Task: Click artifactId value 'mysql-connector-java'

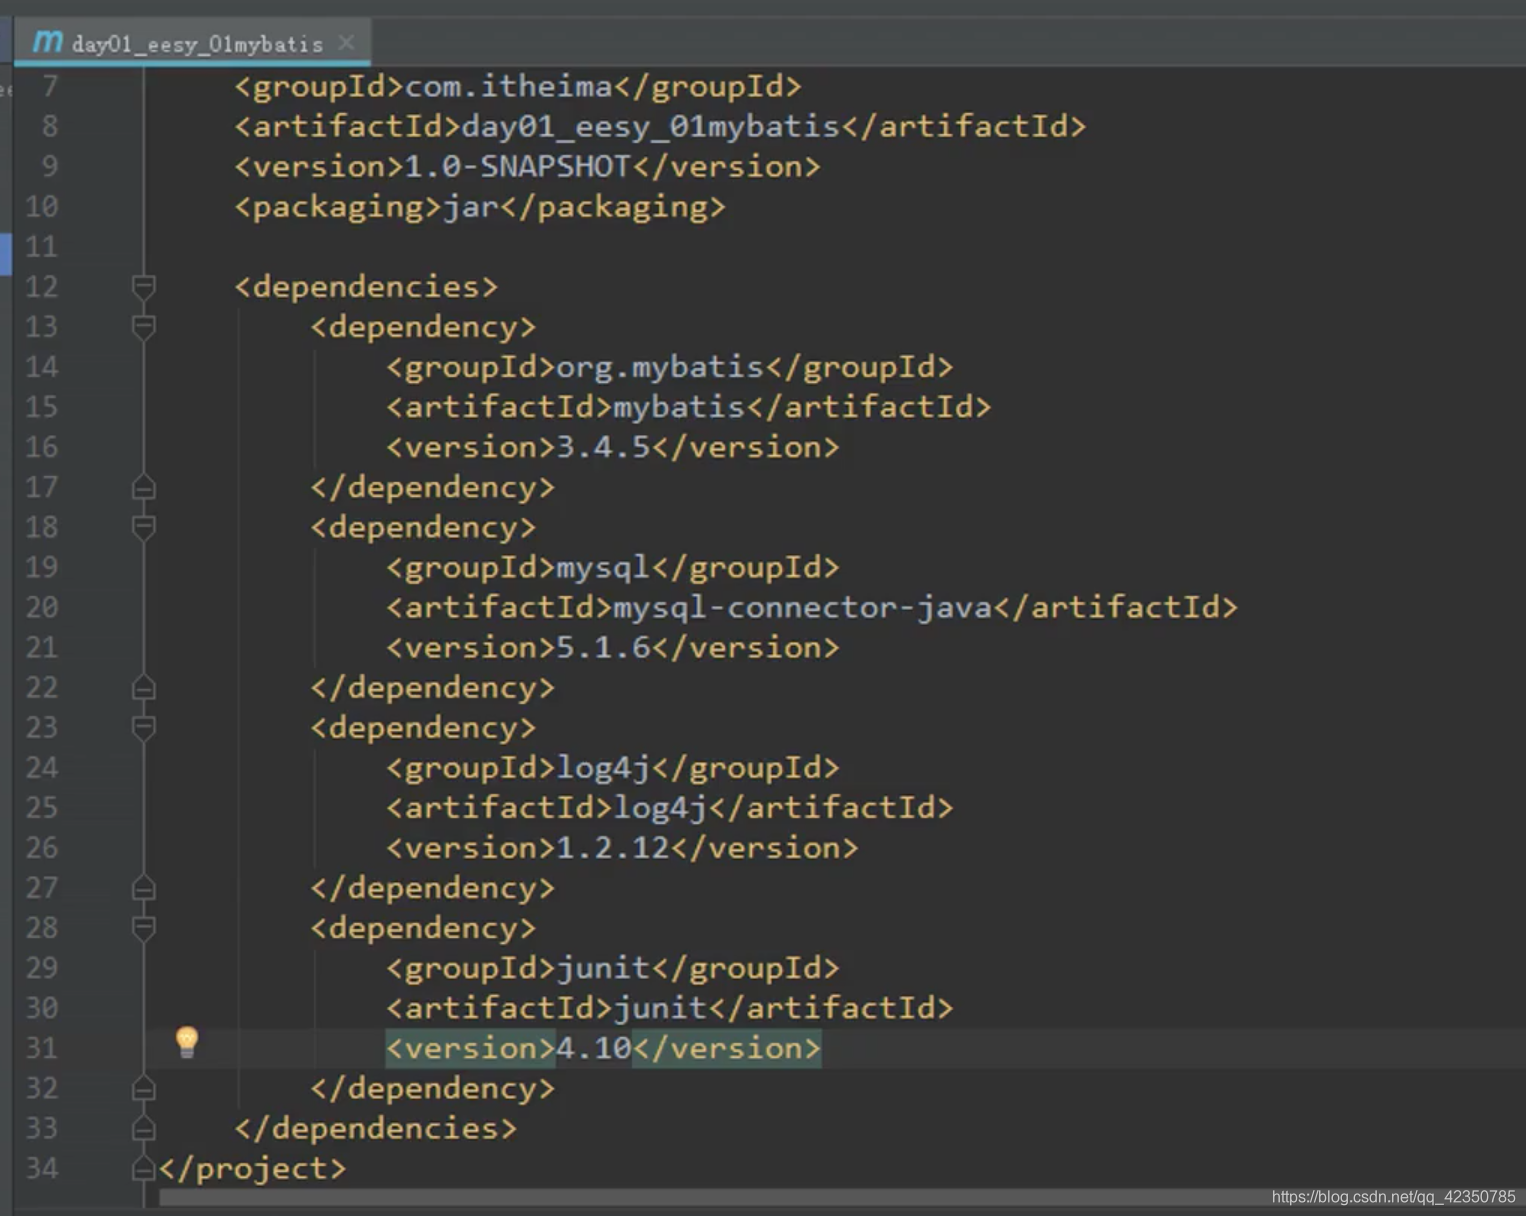Action: (x=802, y=607)
